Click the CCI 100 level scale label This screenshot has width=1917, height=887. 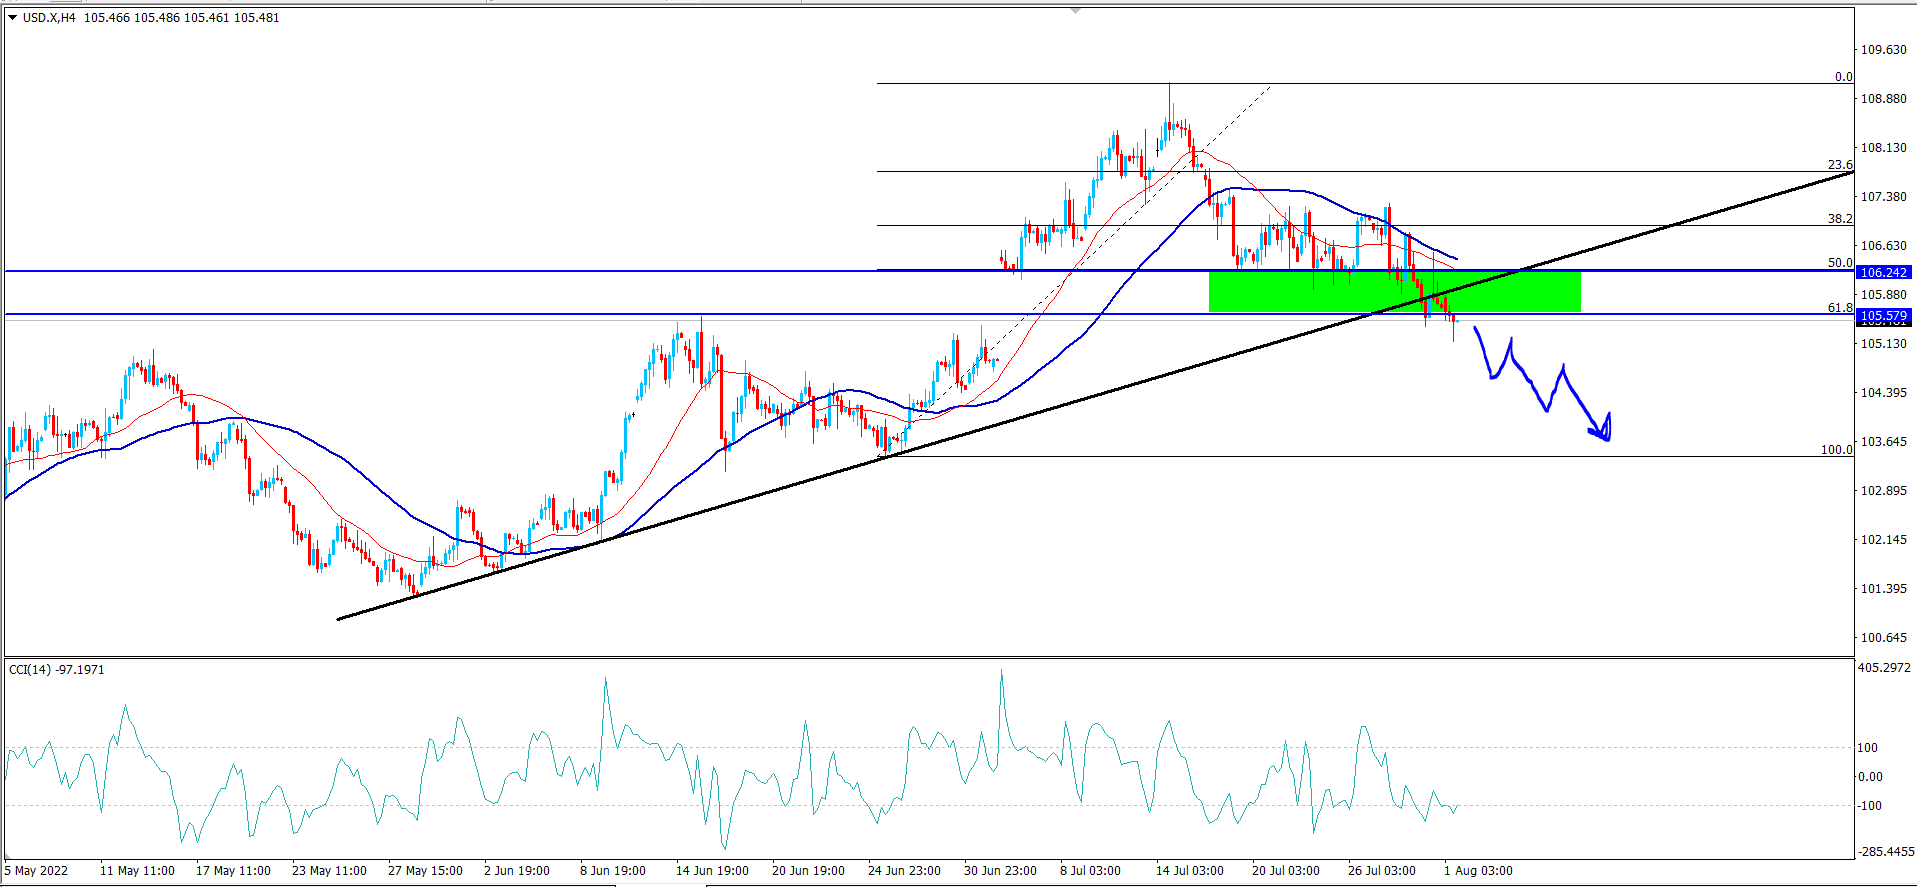tap(1867, 748)
